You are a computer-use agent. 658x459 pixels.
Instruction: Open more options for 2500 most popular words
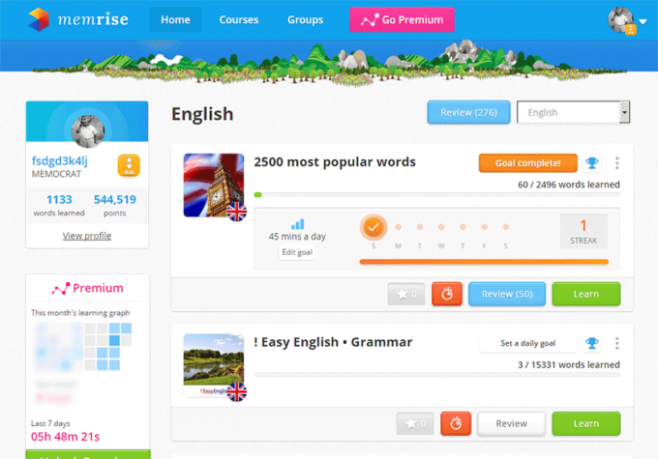click(617, 163)
